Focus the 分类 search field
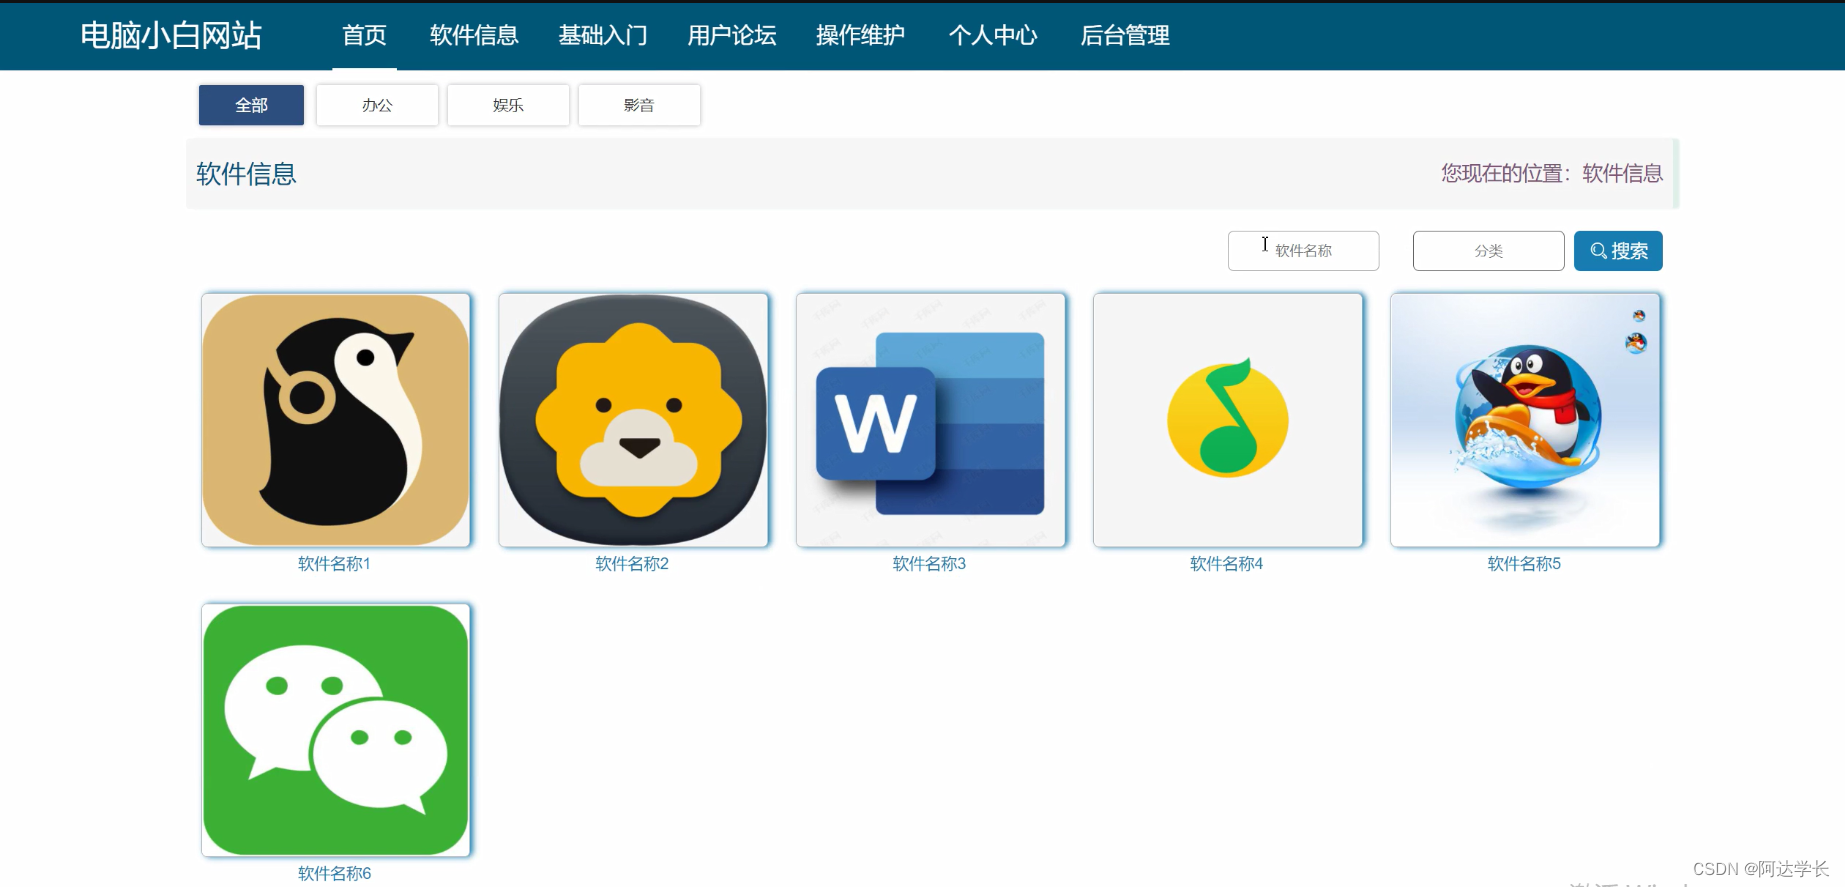This screenshot has width=1845, height=887. tap(1488, 251)
